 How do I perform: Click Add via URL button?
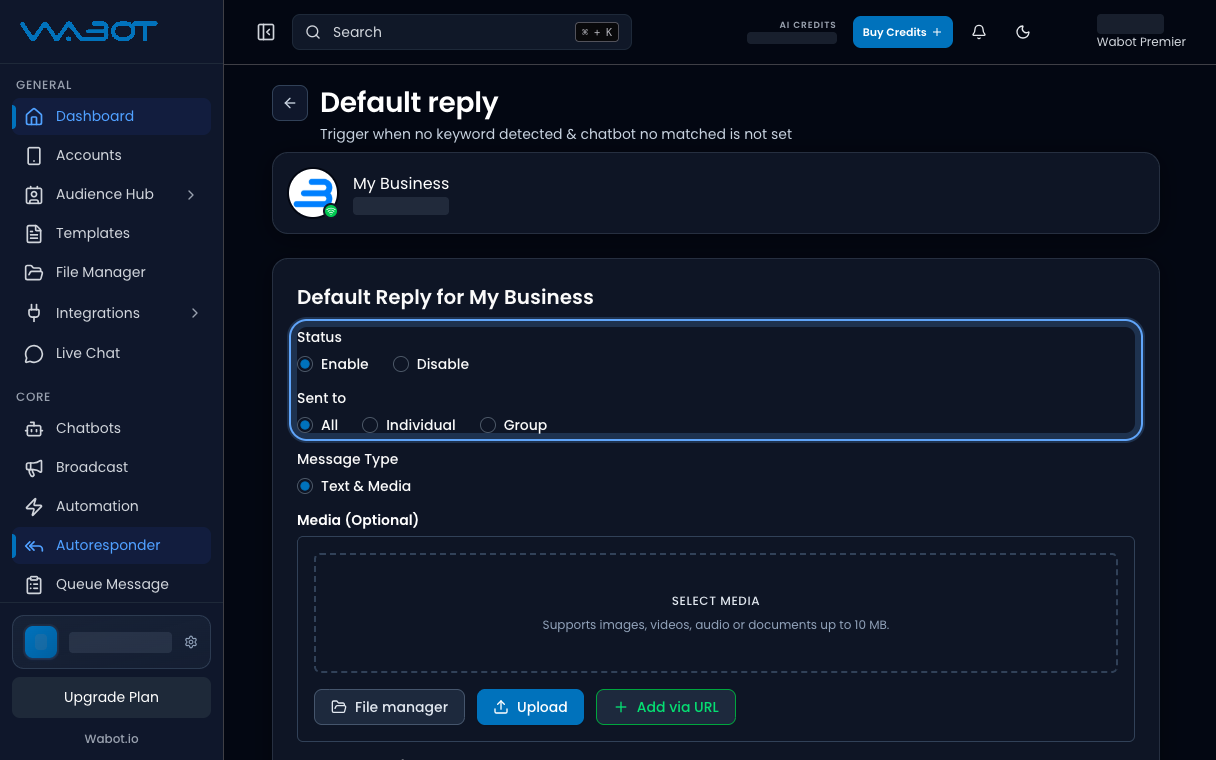click(666, 707)
